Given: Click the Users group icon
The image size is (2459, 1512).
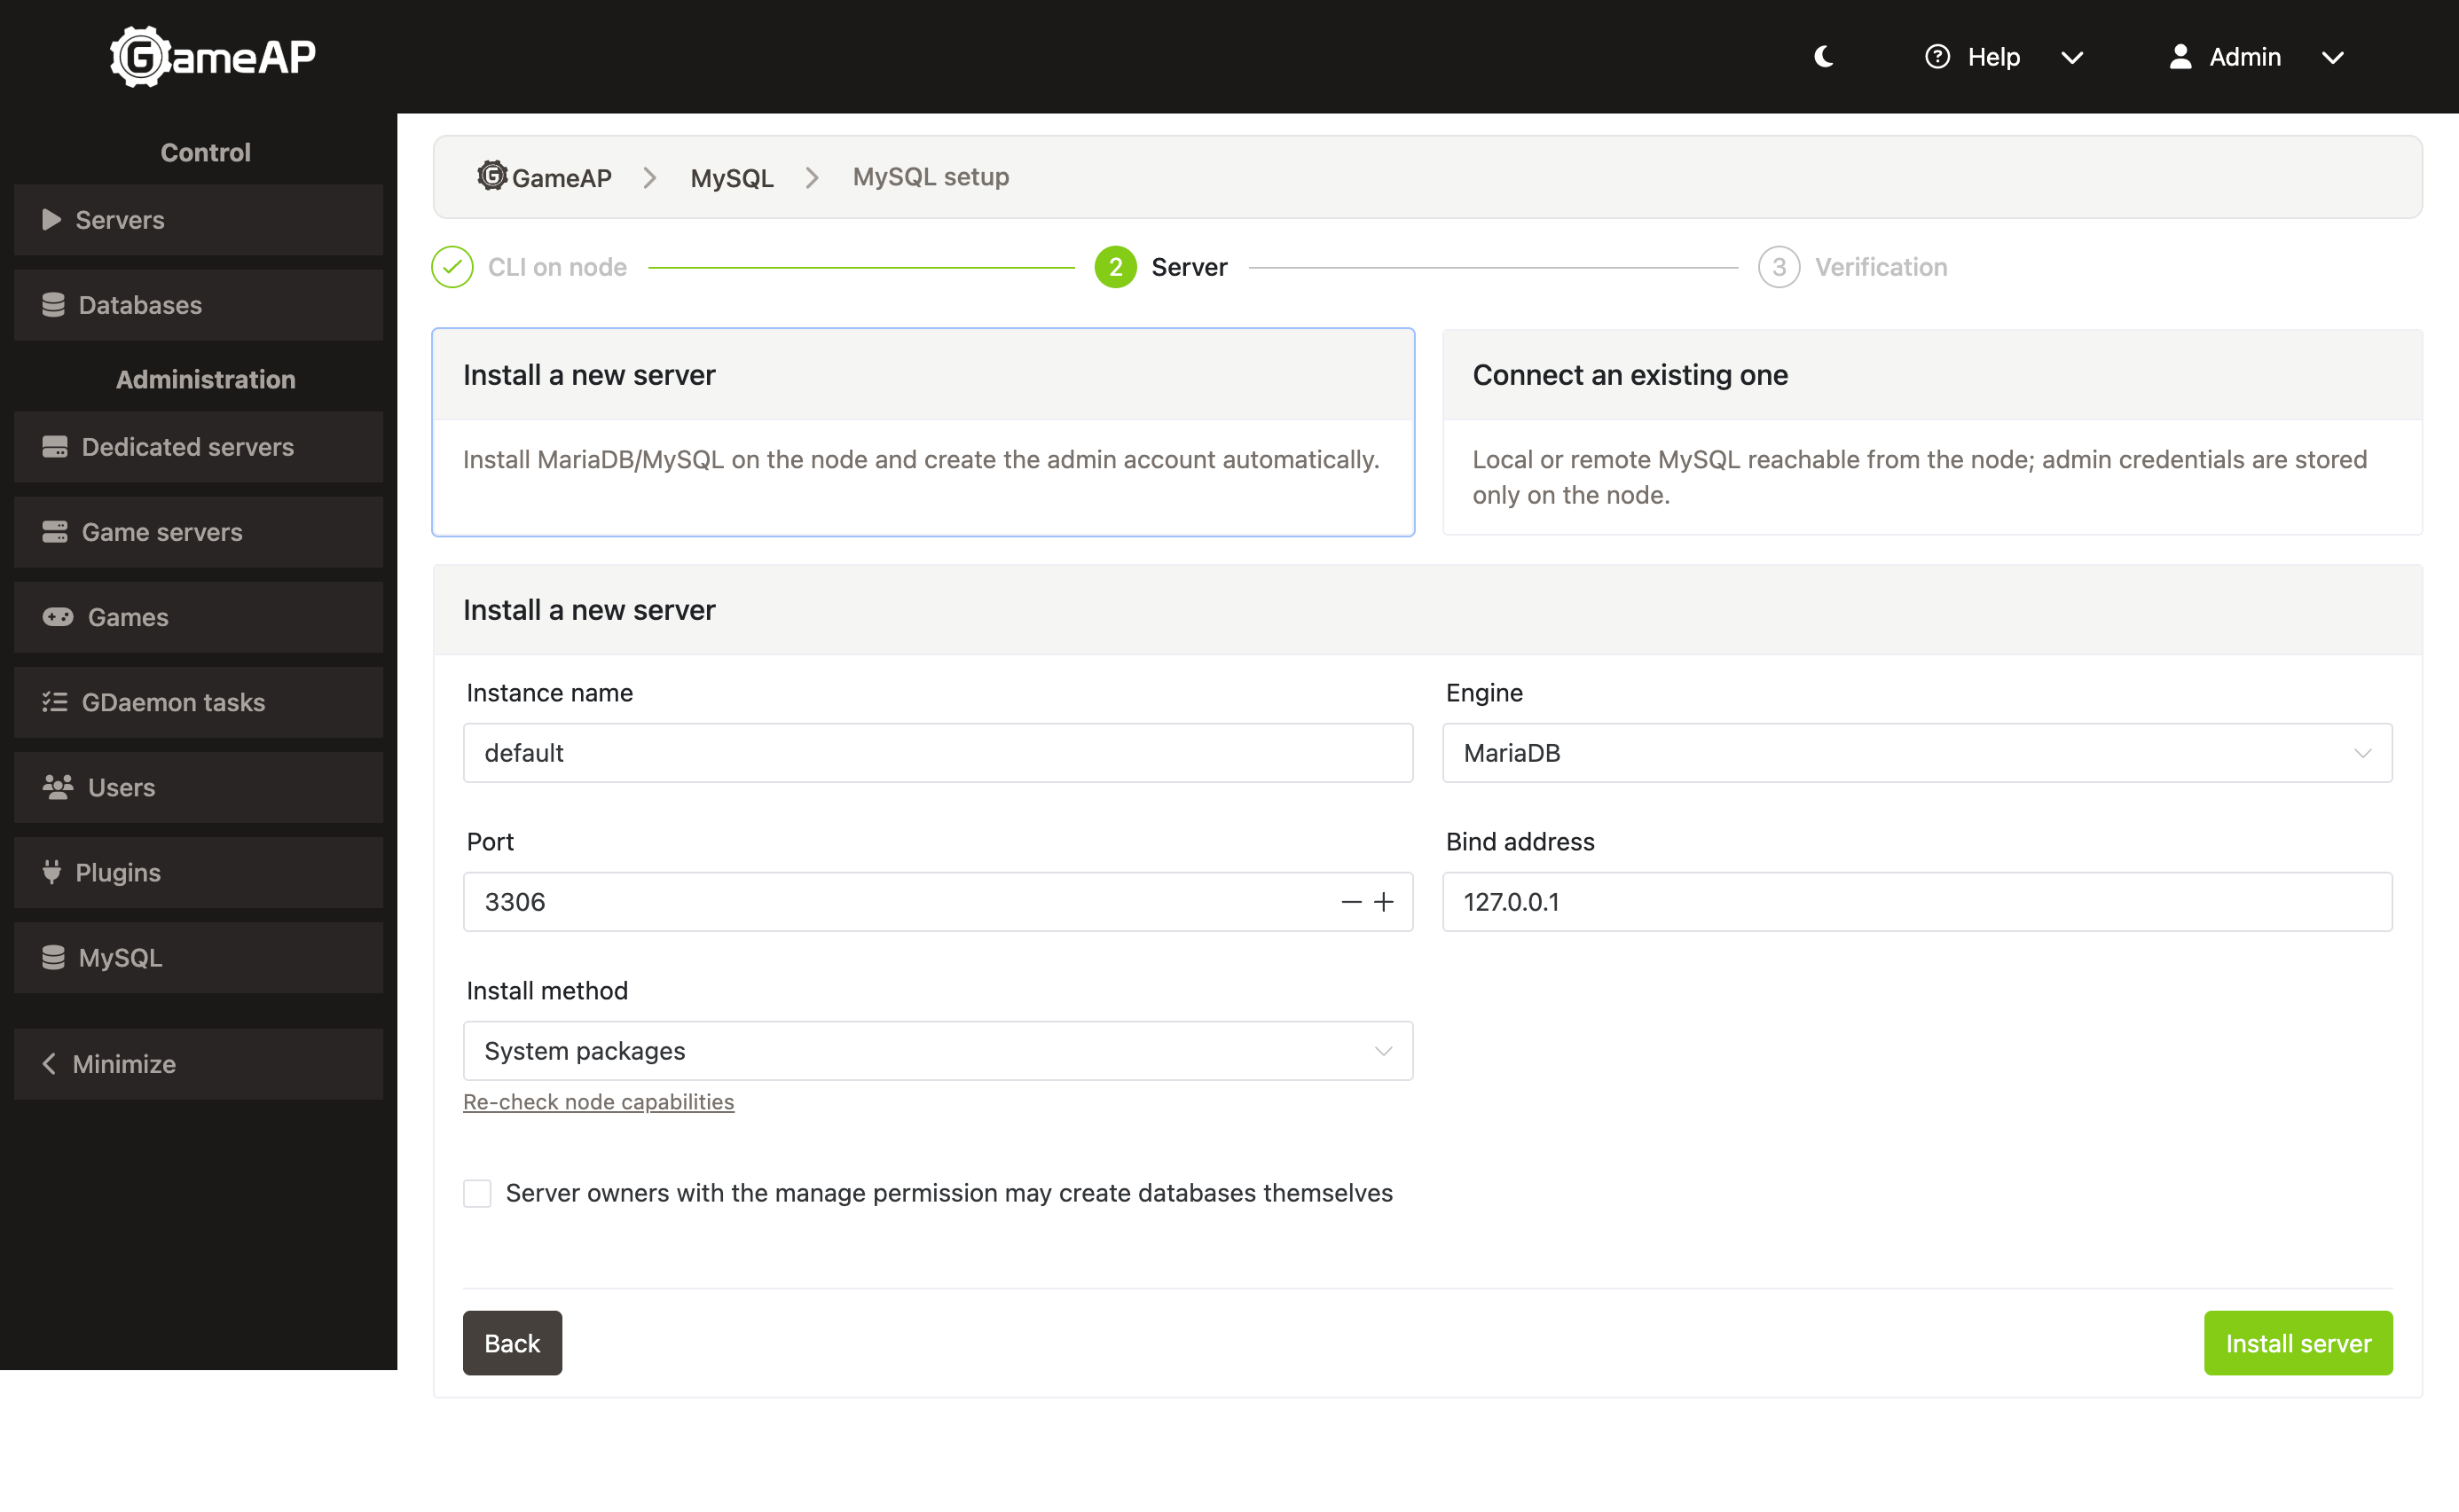Looking at the screenshot, I should [58, 787].
